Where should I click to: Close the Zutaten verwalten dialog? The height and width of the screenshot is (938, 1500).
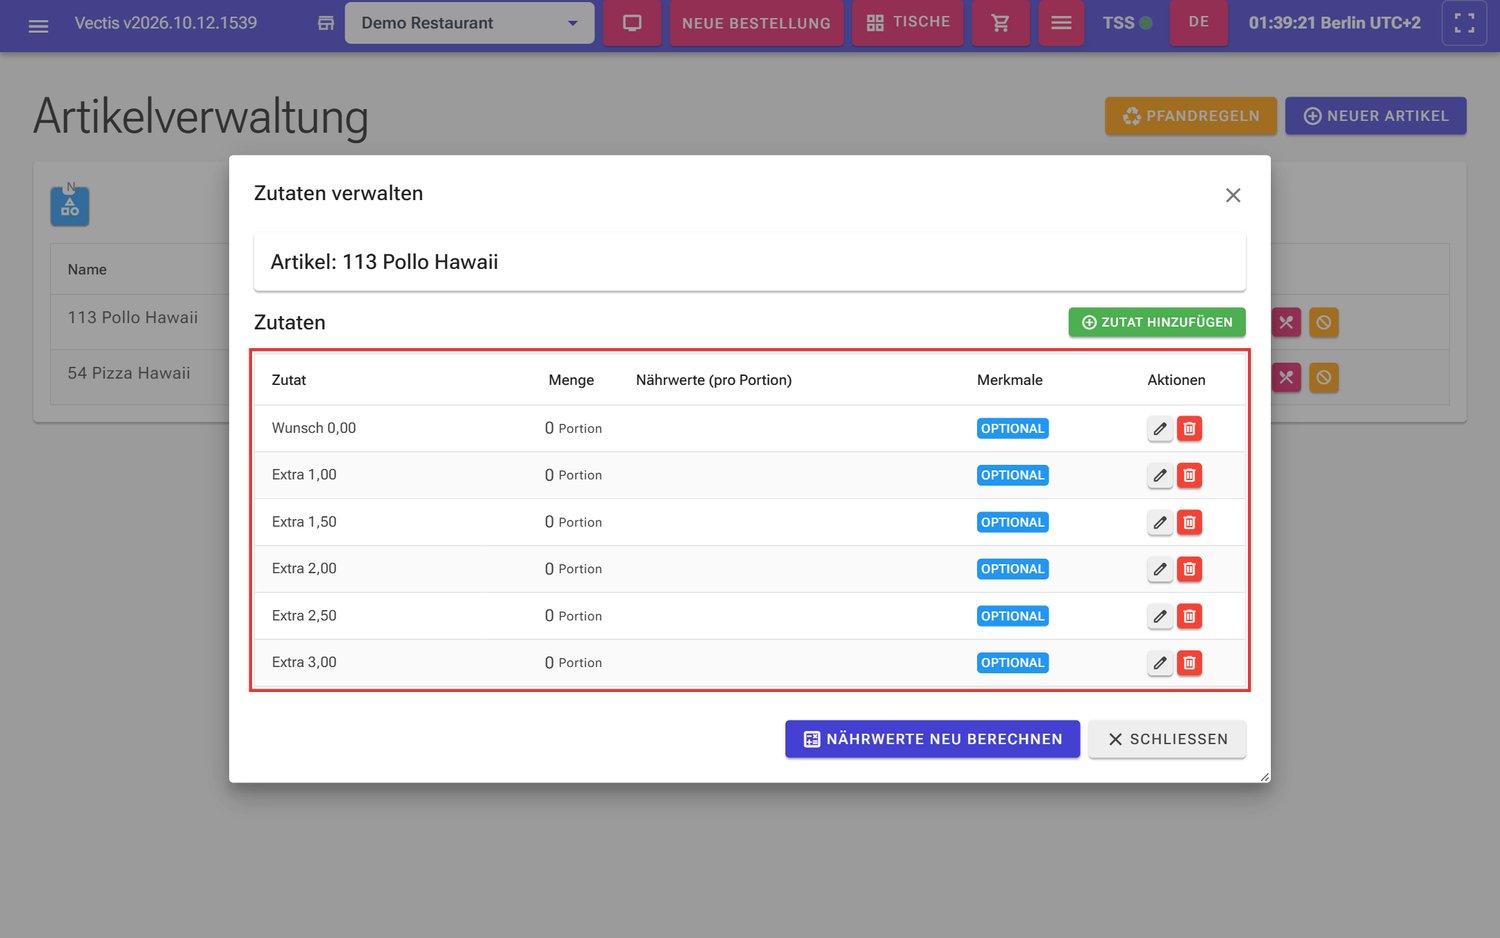point(1233,195)
